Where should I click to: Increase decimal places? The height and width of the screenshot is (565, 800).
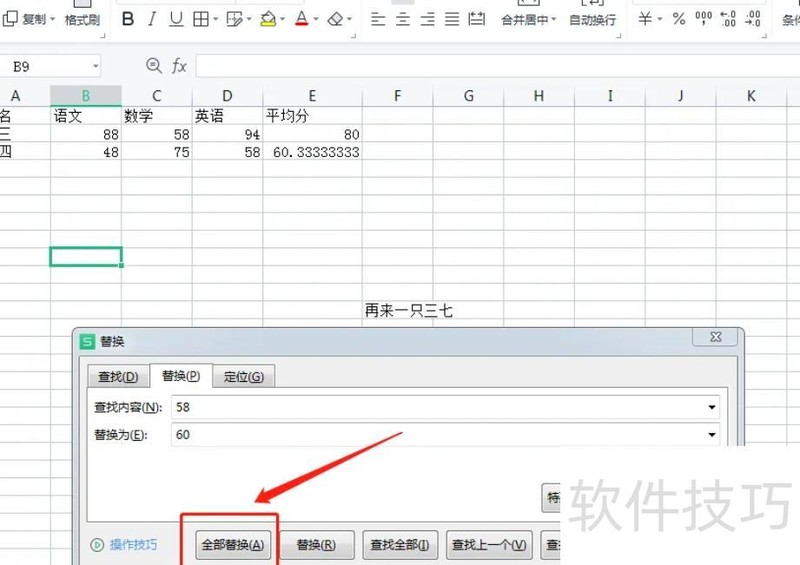pyautogui.click(x=728, y=18)
